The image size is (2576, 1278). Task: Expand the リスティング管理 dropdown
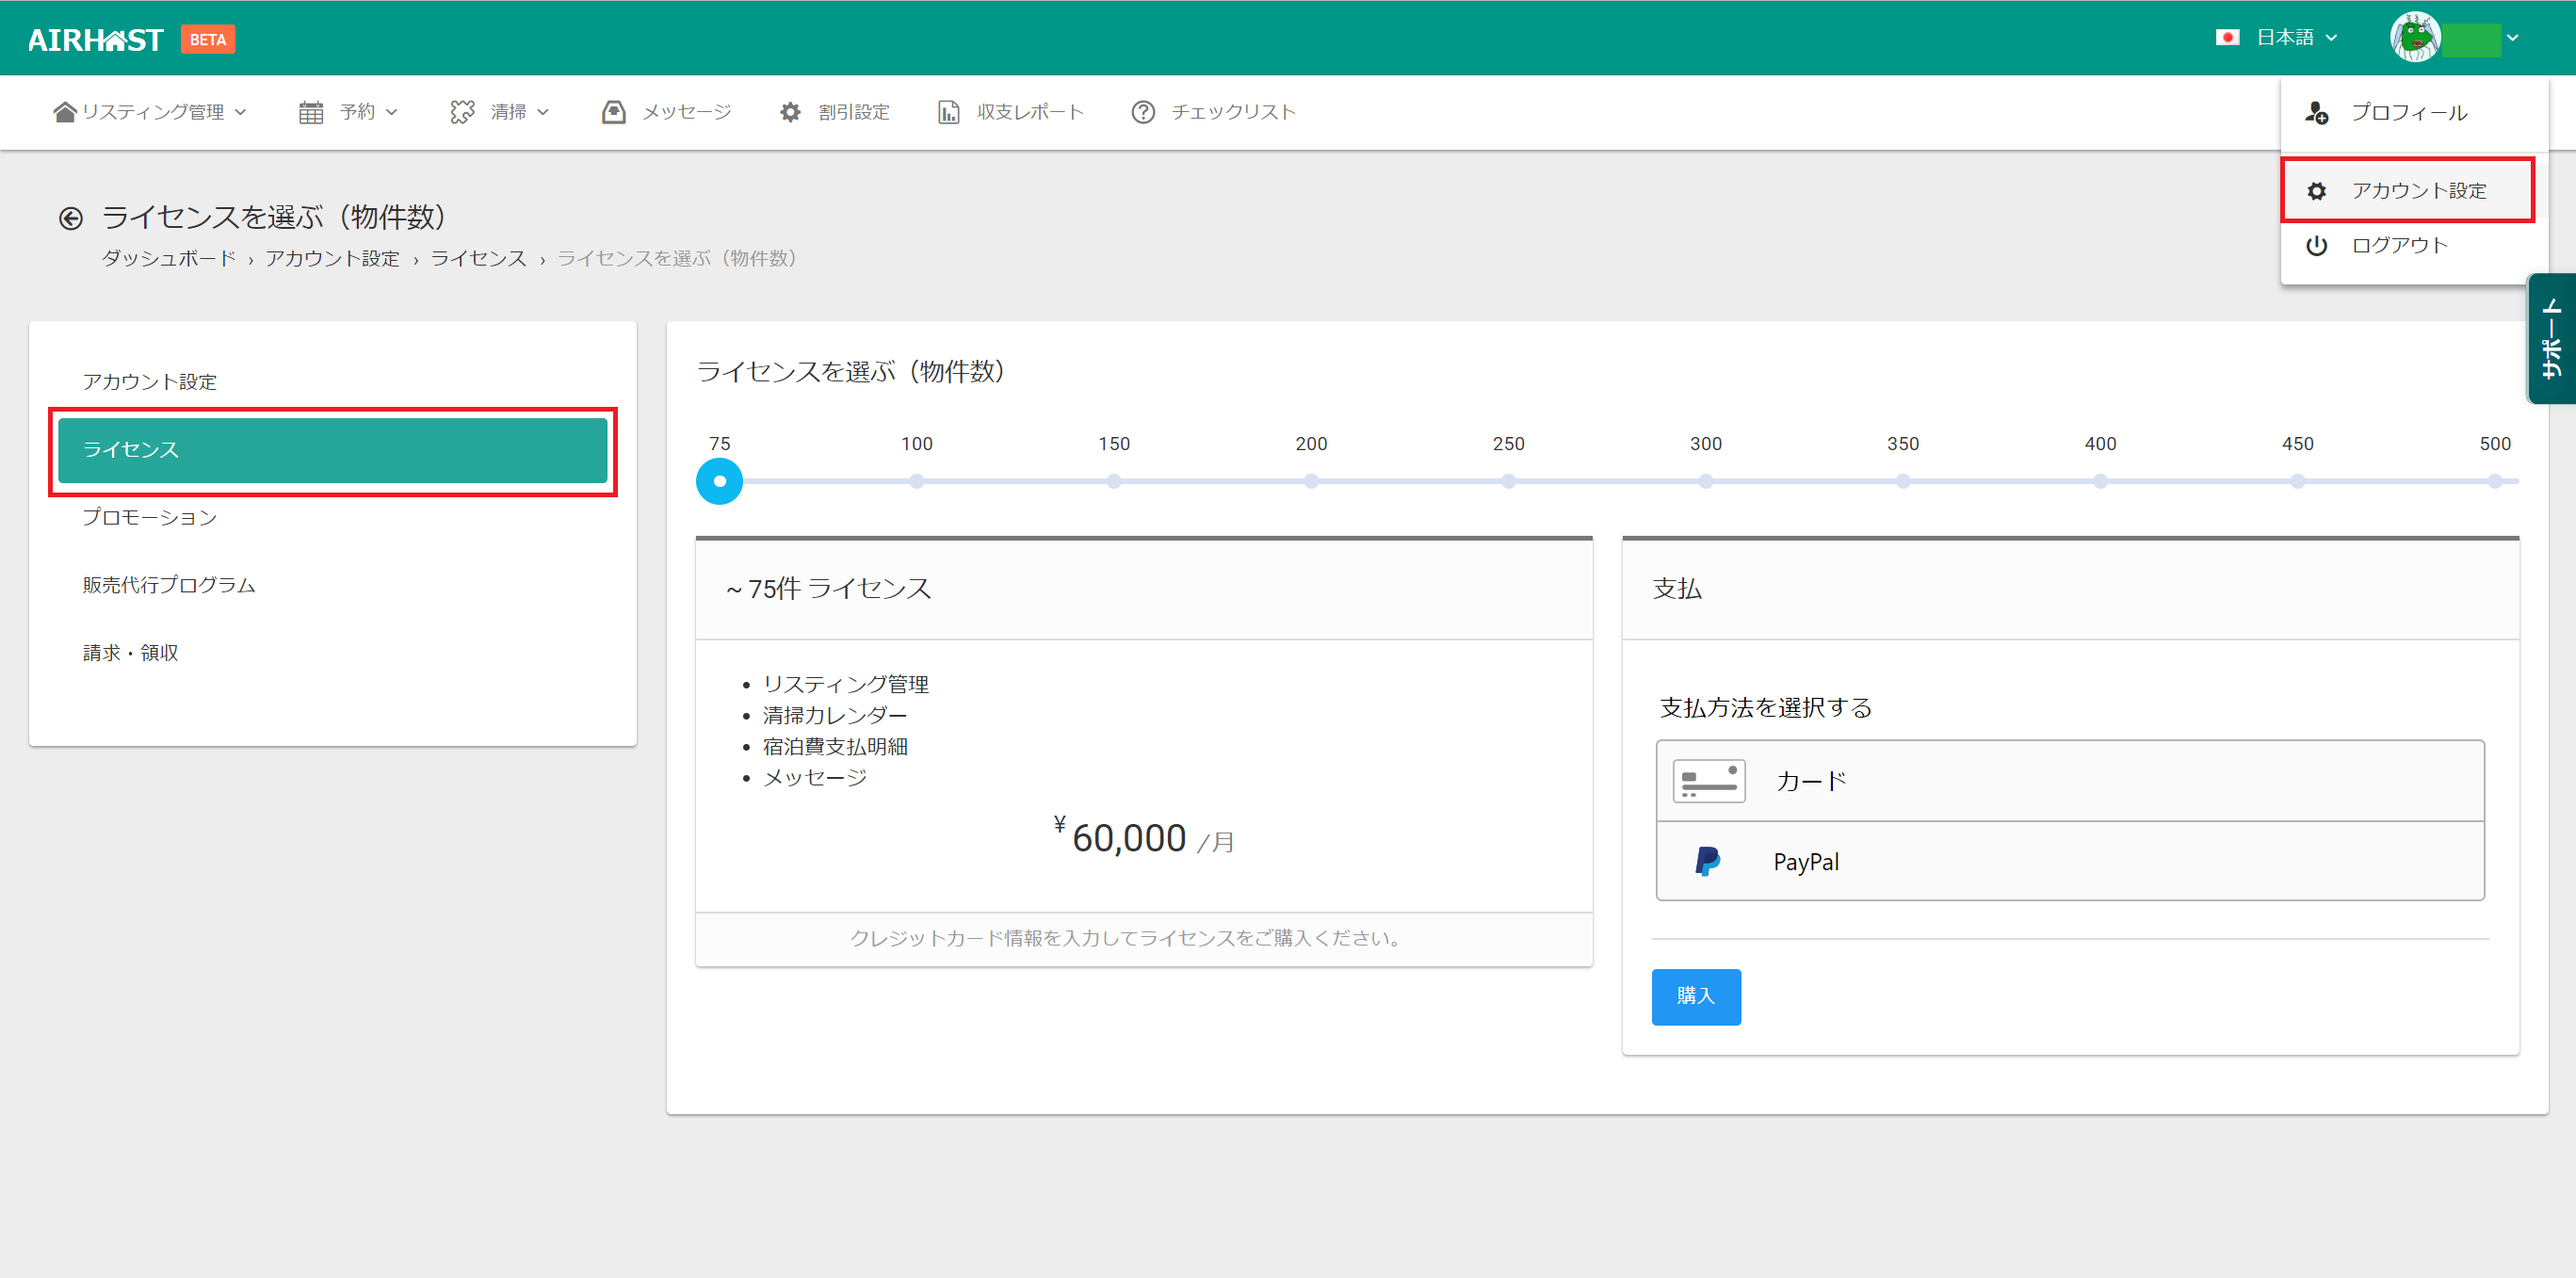pyautogui.click(x=150, y=112)
